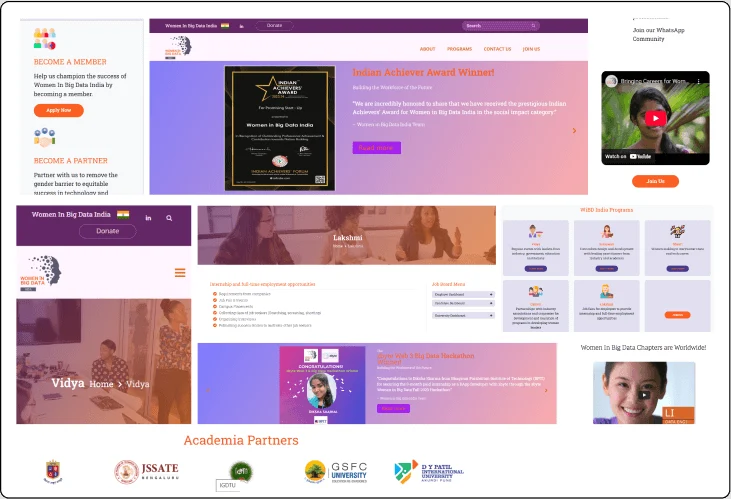Click the Watch on YouTube badge

[x=628, y=156]
